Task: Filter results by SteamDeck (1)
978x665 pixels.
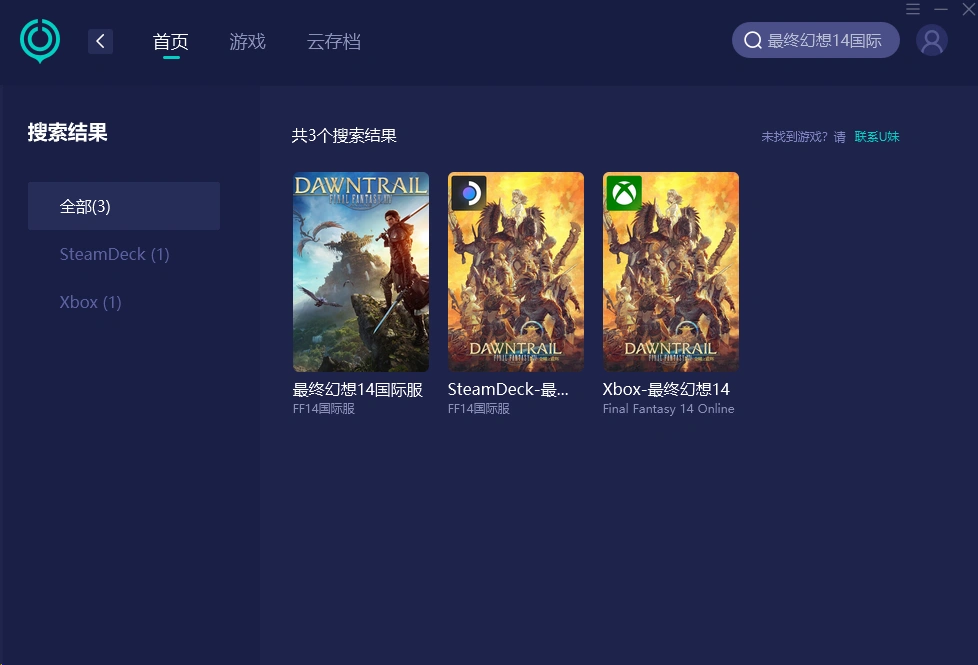Action: [x=115, y=254]
